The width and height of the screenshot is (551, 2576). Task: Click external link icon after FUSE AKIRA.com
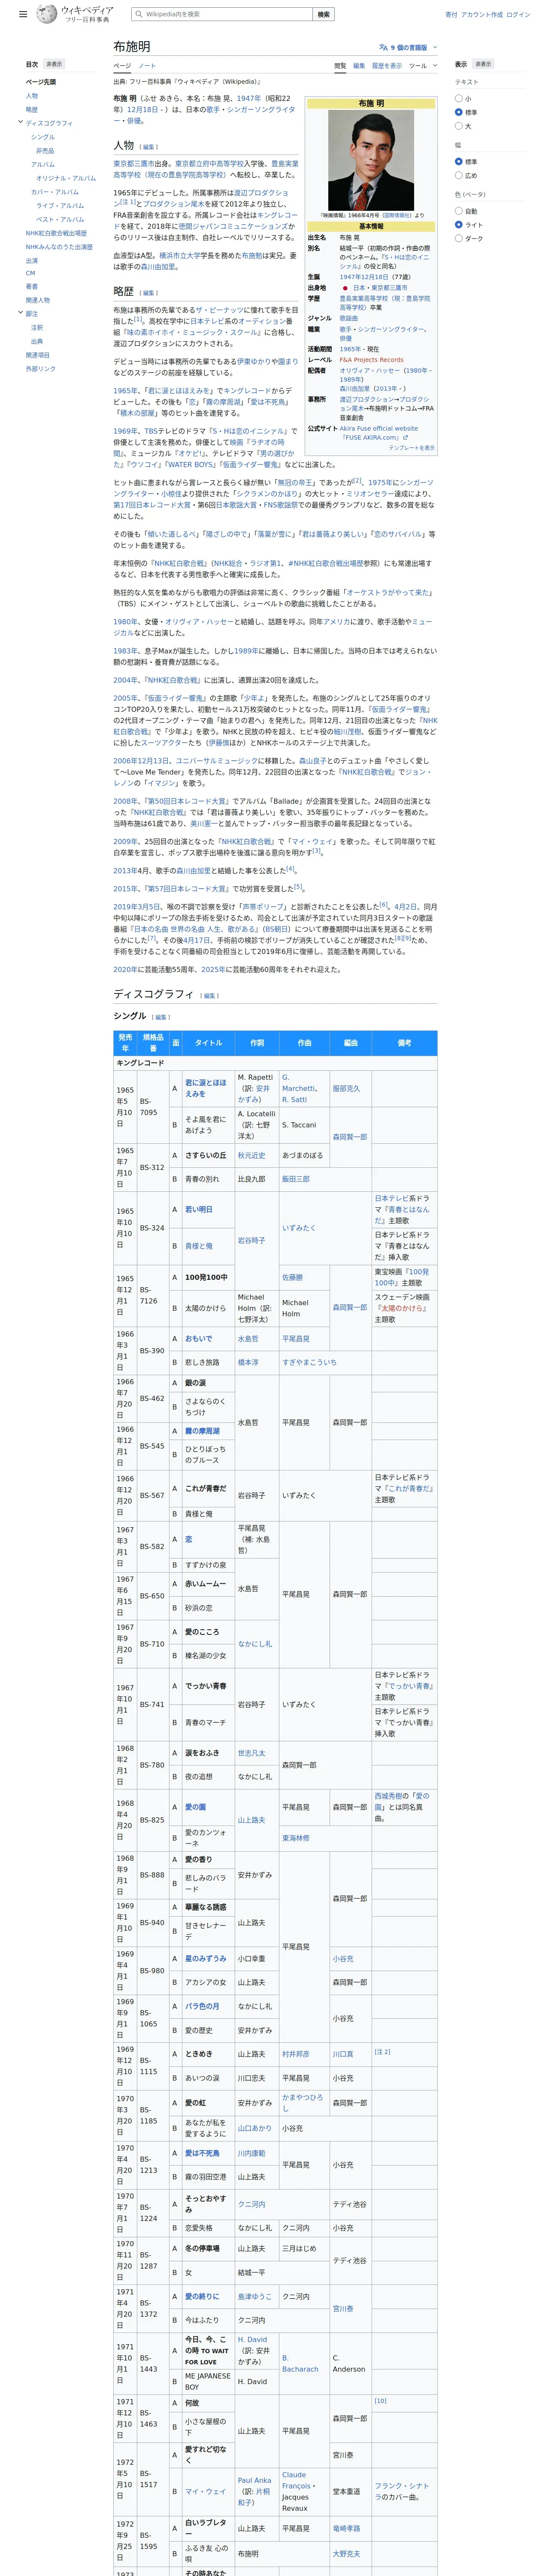click(405, 437)
